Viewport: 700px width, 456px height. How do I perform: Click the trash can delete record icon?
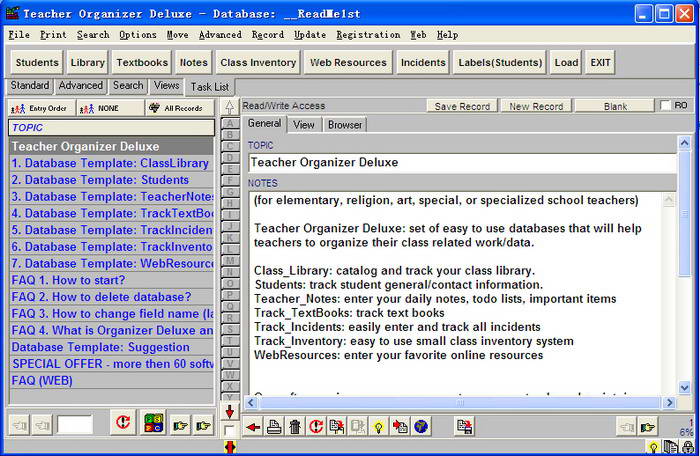click(x=295, y=427)
